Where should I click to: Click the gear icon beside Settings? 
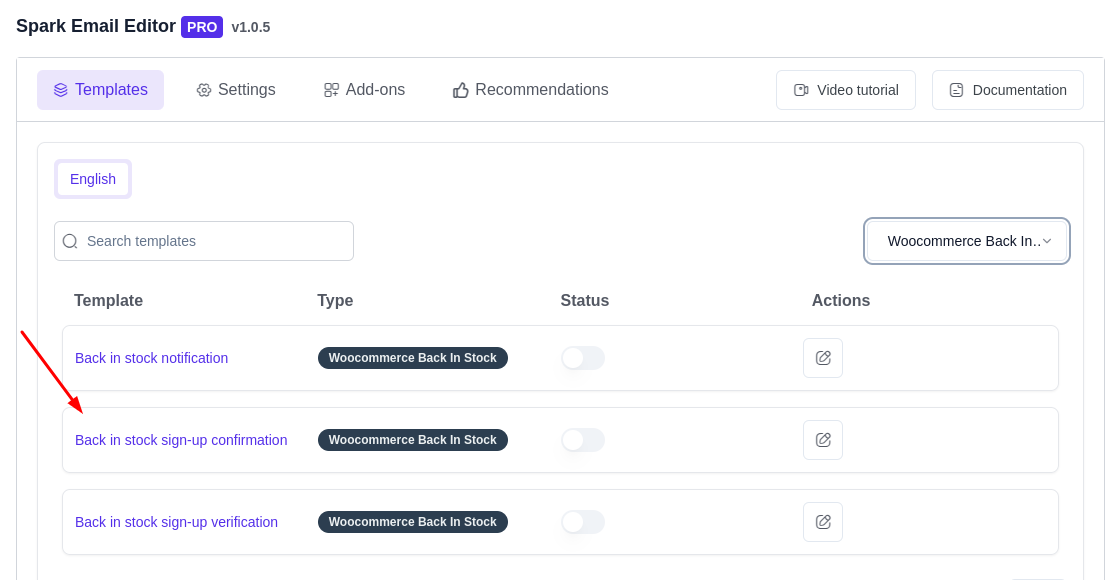(x=204, y=90)
